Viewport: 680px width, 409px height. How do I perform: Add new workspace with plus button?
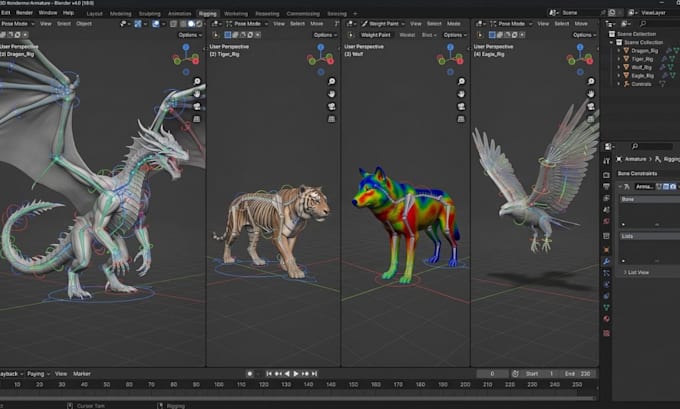[x=355, y=13]
